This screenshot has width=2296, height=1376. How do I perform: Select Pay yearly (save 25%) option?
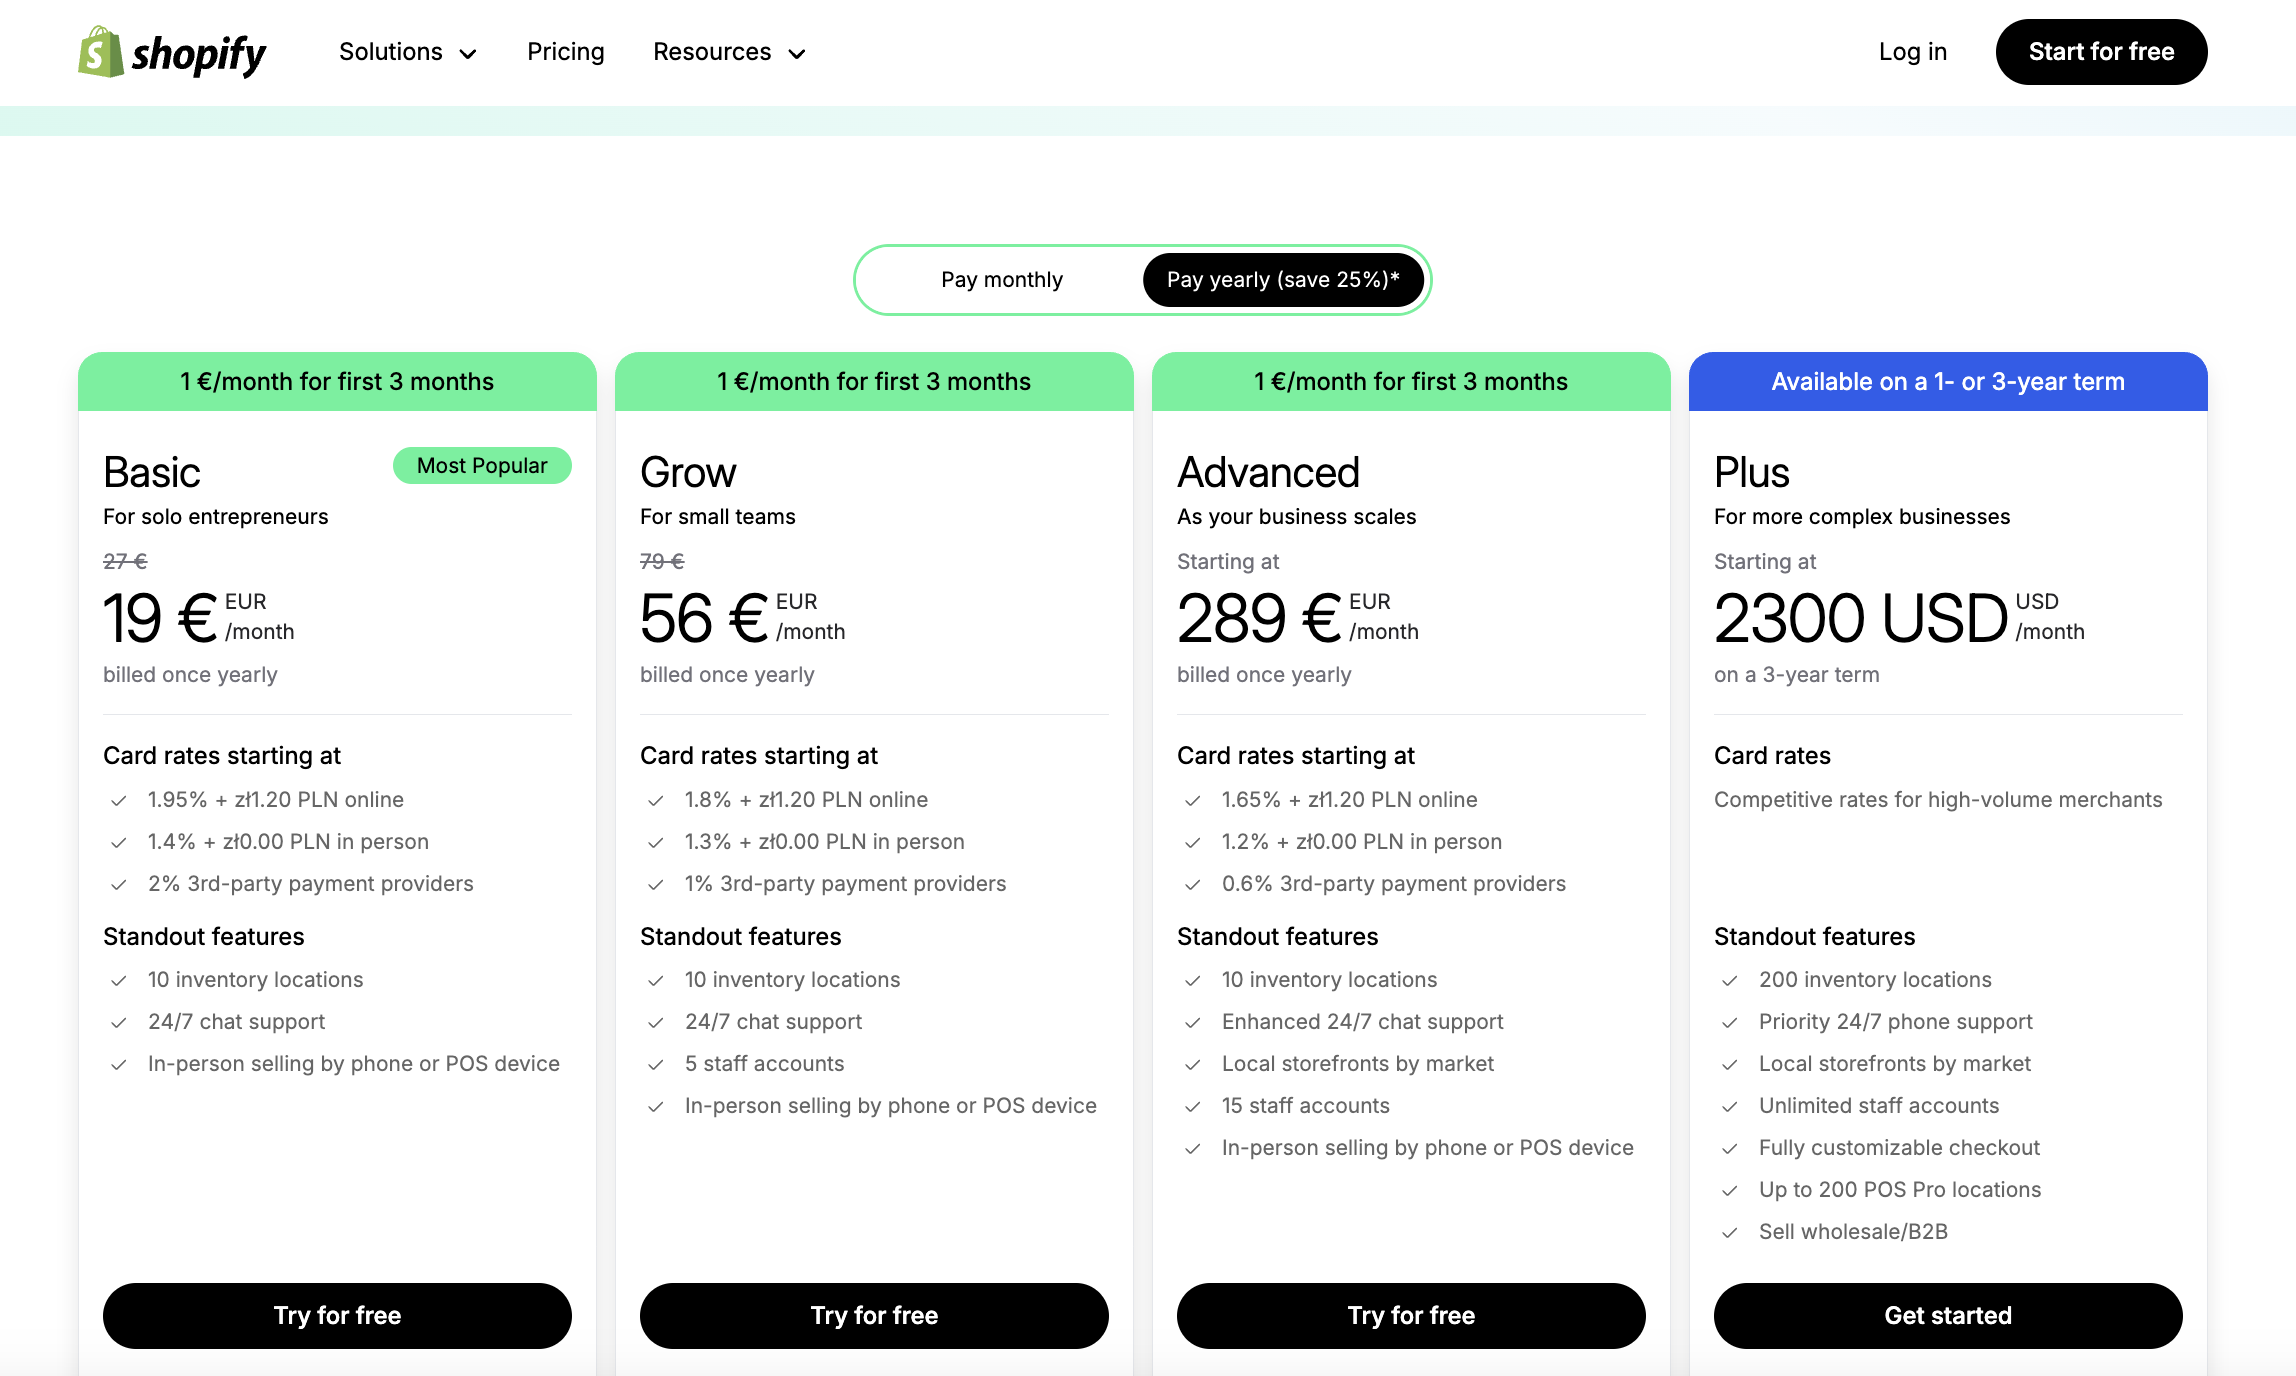pos(1283,280)
